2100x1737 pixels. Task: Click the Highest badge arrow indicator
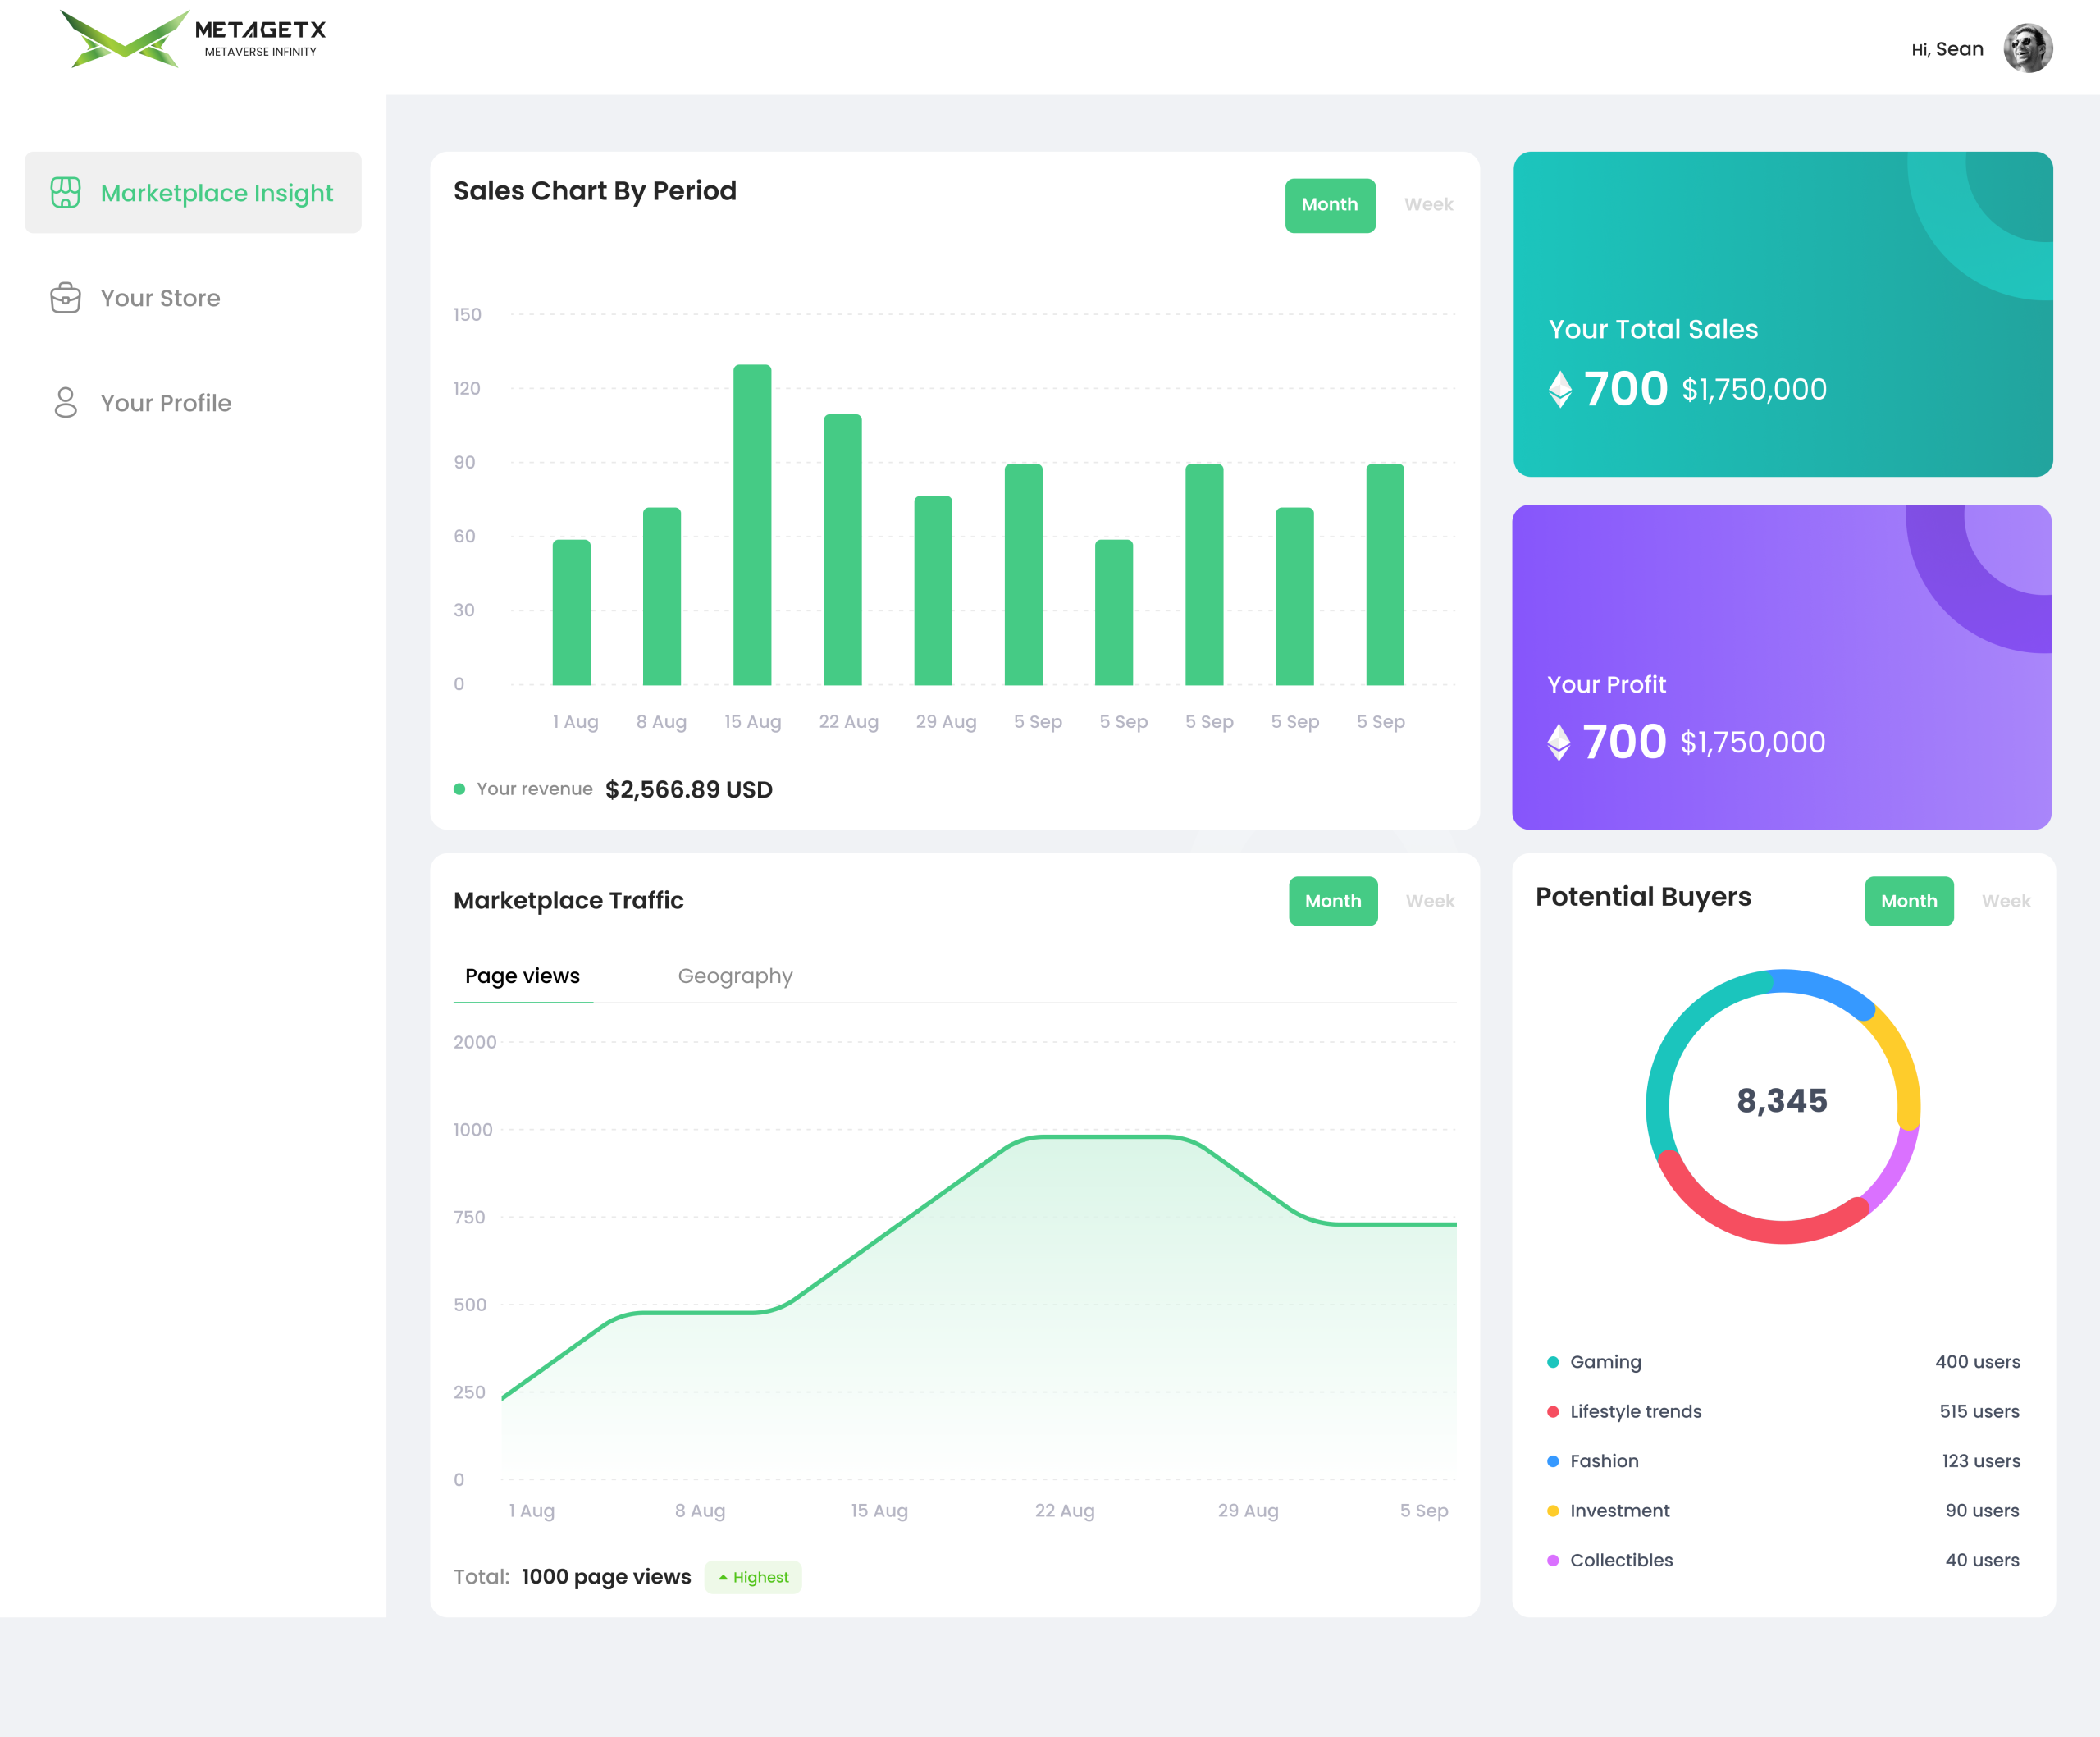pyautogui.click(x=723, y=1577)
